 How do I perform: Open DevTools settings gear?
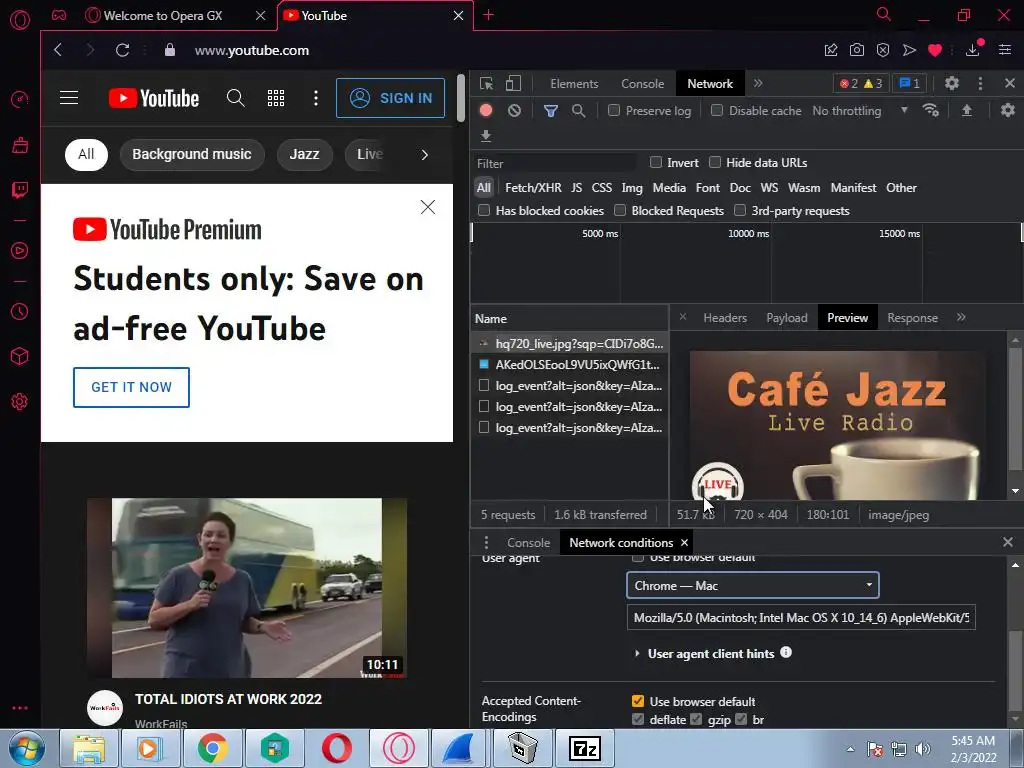click(952, 84)
